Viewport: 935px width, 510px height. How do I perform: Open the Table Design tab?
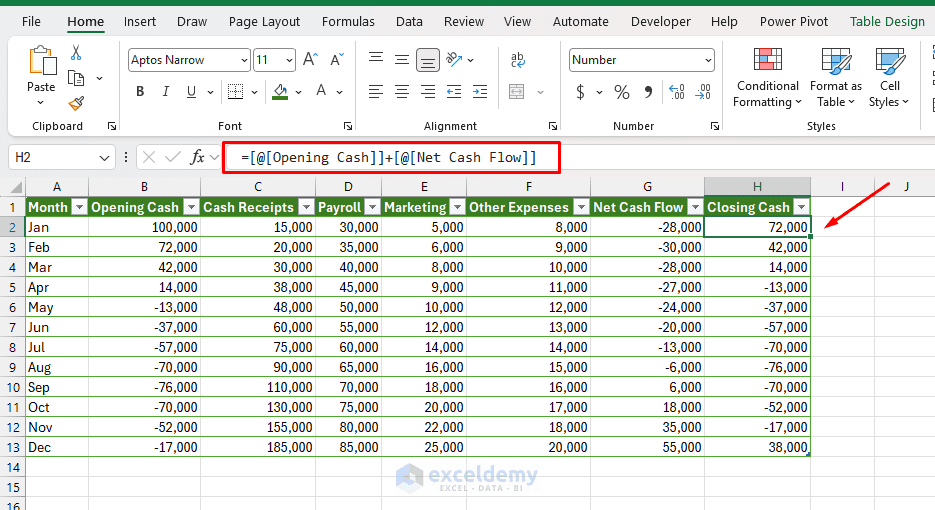click(887, 22)
